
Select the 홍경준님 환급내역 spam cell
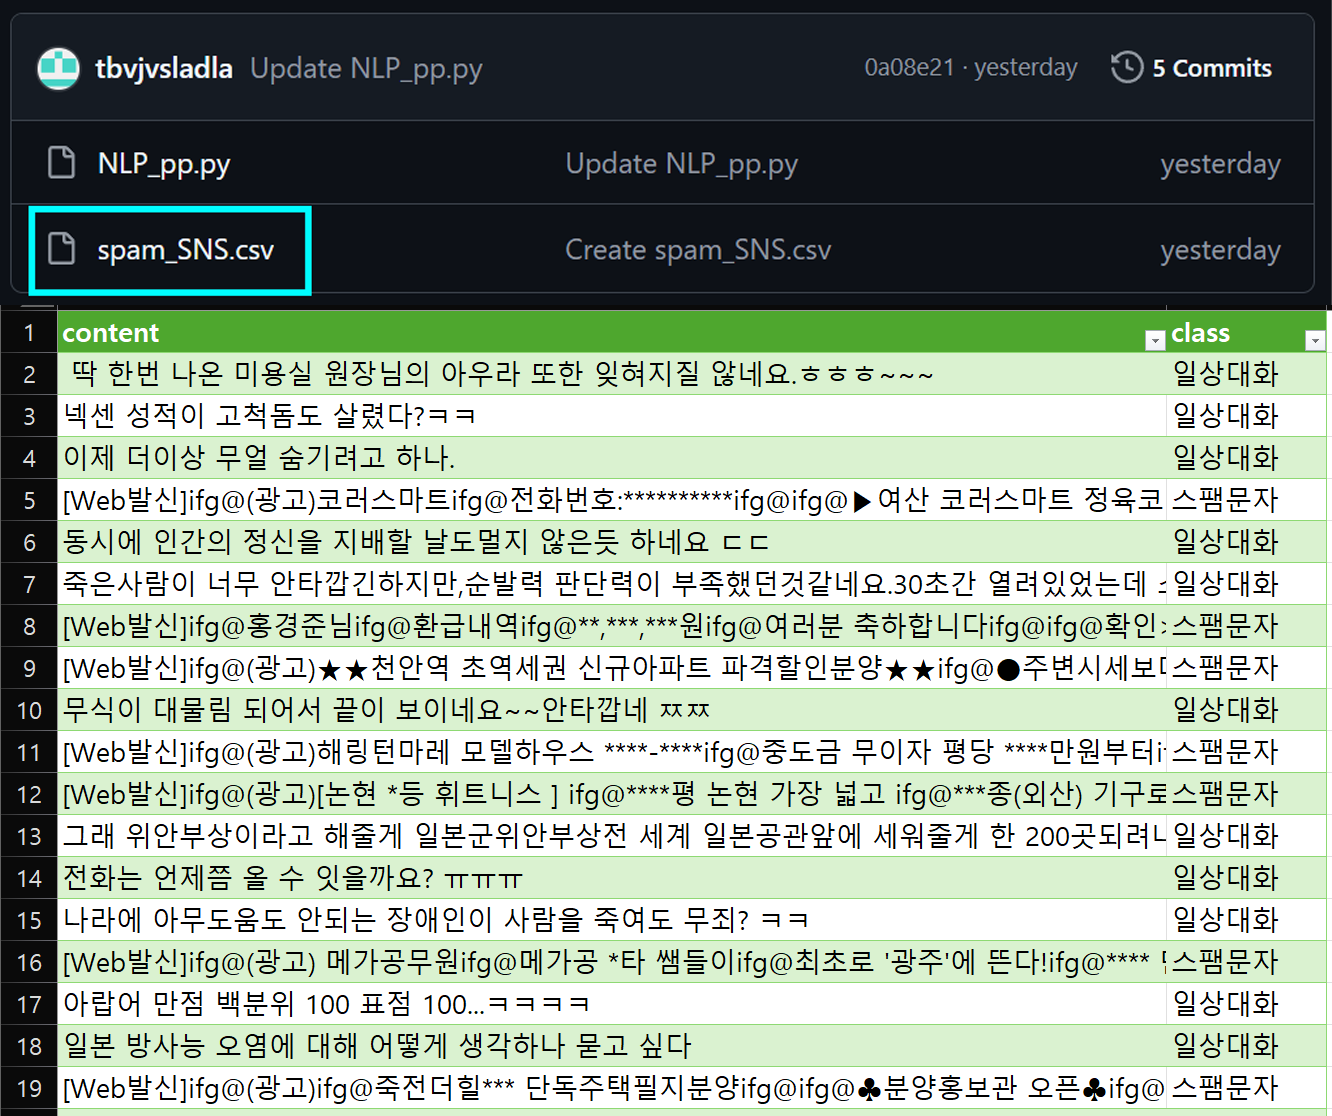pos(612,626)
